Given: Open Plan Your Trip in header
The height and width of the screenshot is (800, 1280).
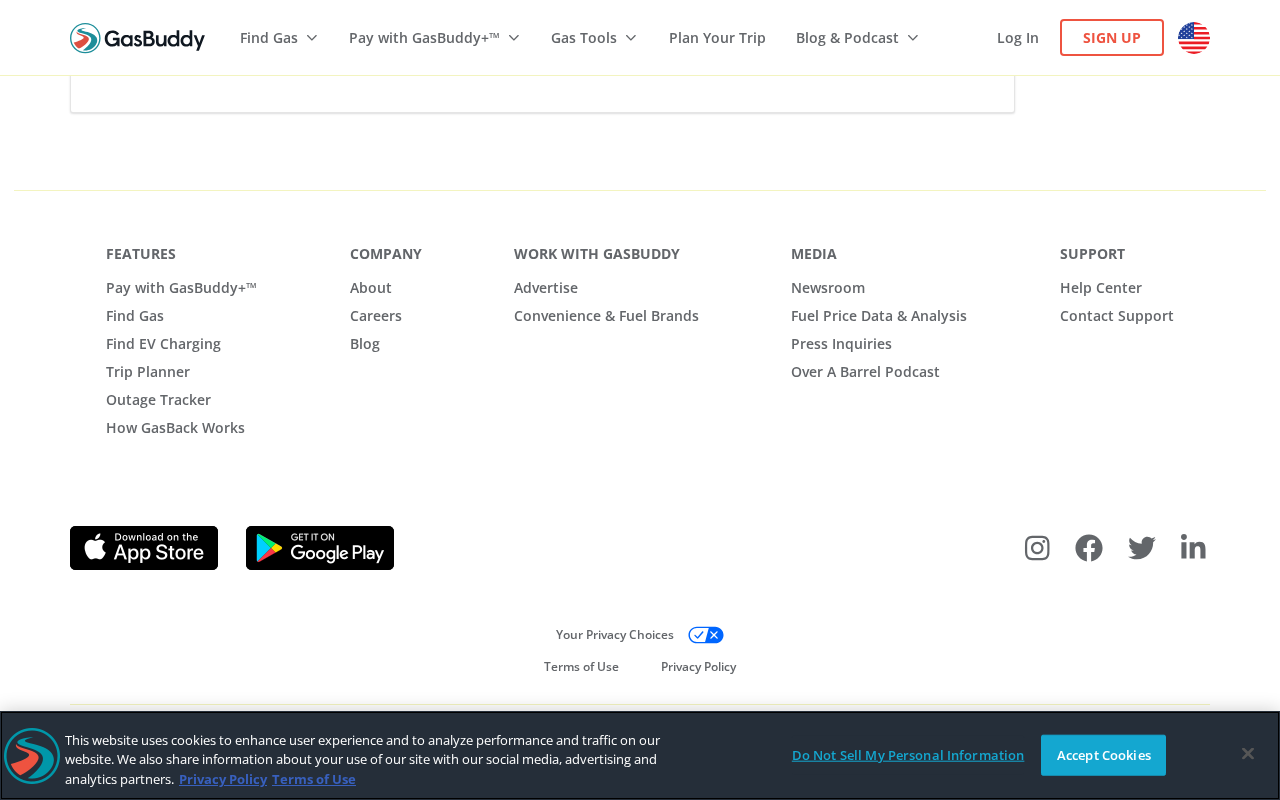Looking at the screenshot, I should coord(717,38).
